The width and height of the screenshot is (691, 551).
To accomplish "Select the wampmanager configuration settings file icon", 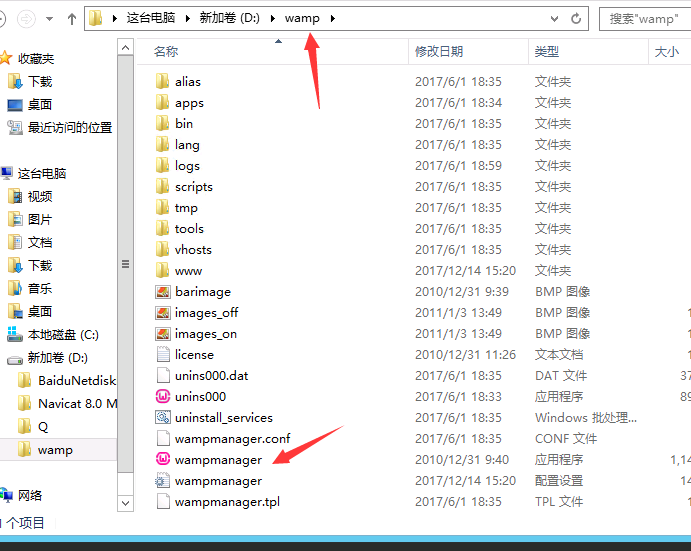I will [164, 481].
